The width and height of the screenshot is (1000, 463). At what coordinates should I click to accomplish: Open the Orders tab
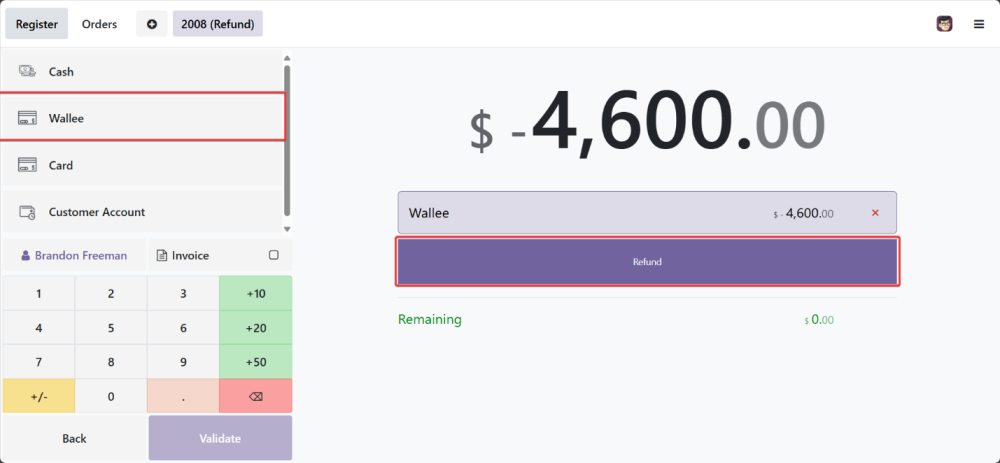(x=99, y=24)
